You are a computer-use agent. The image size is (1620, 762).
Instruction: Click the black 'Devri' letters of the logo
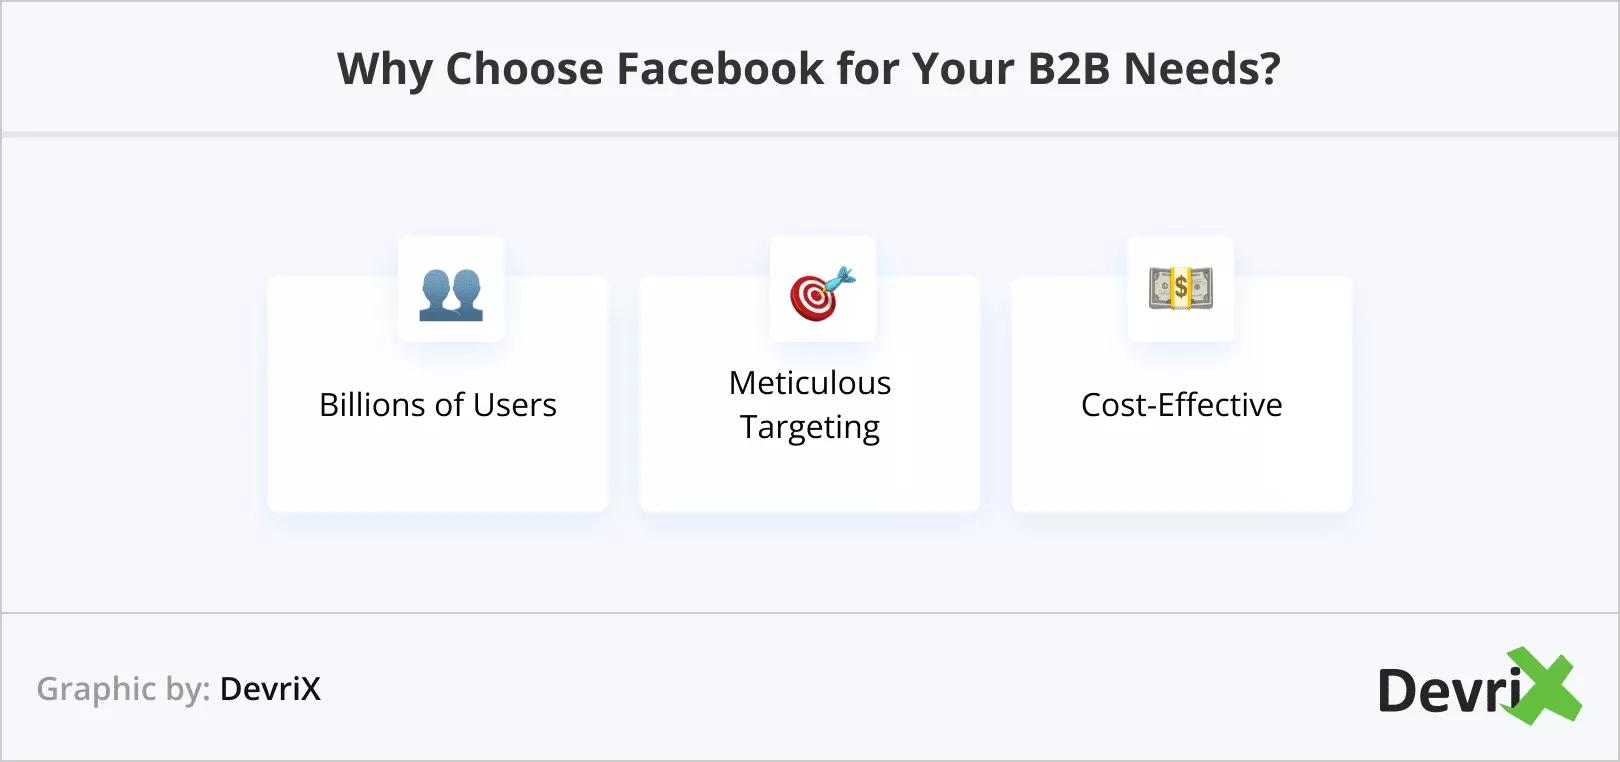(1448, 691)
